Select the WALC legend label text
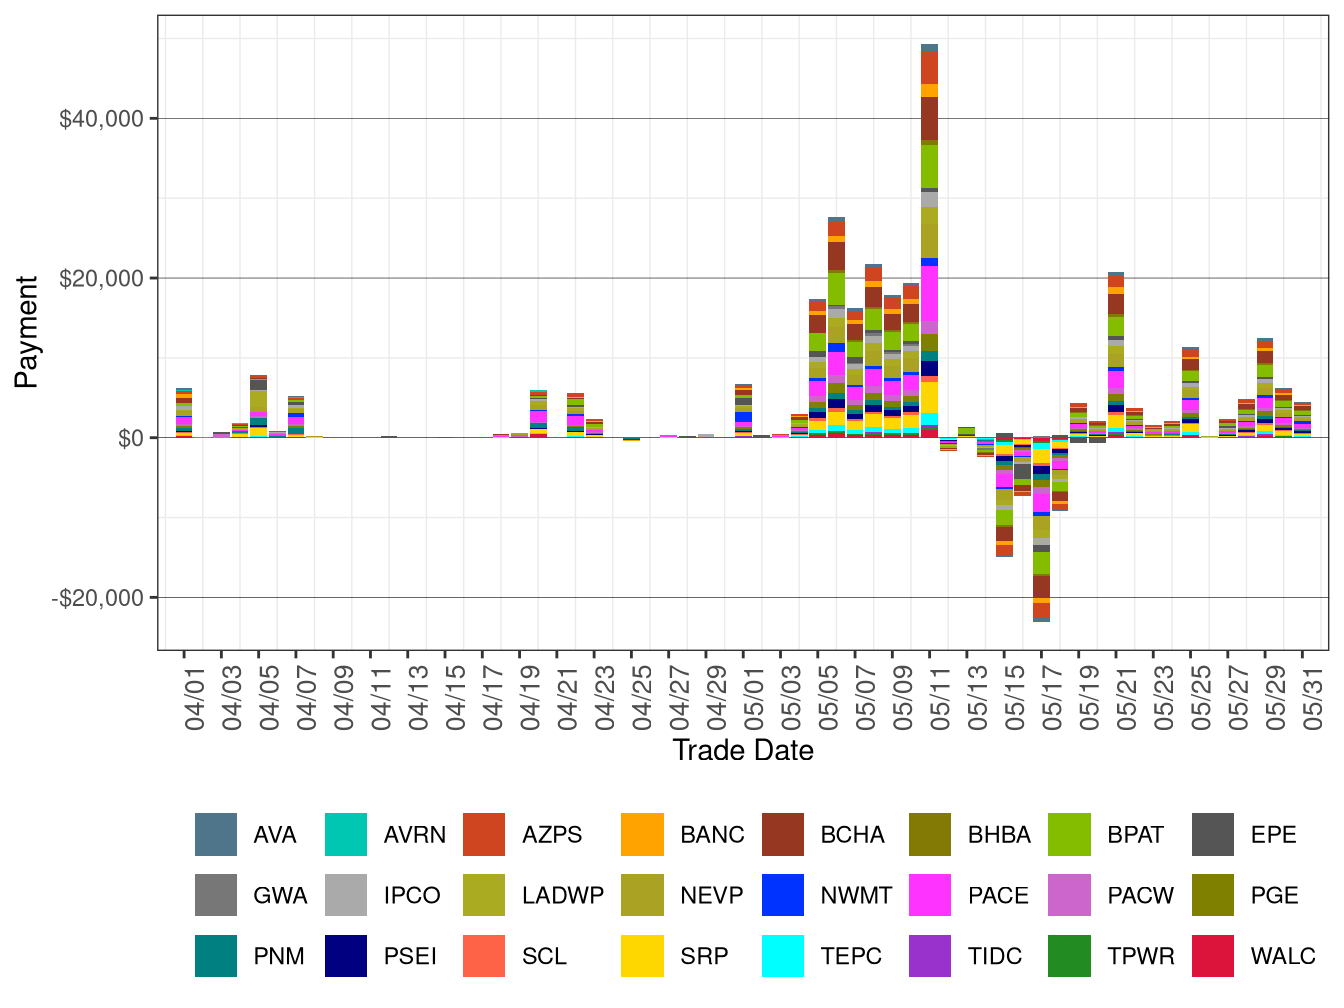The width and height of the screenshot is (1344, 1008). (x=1283, y=956)
